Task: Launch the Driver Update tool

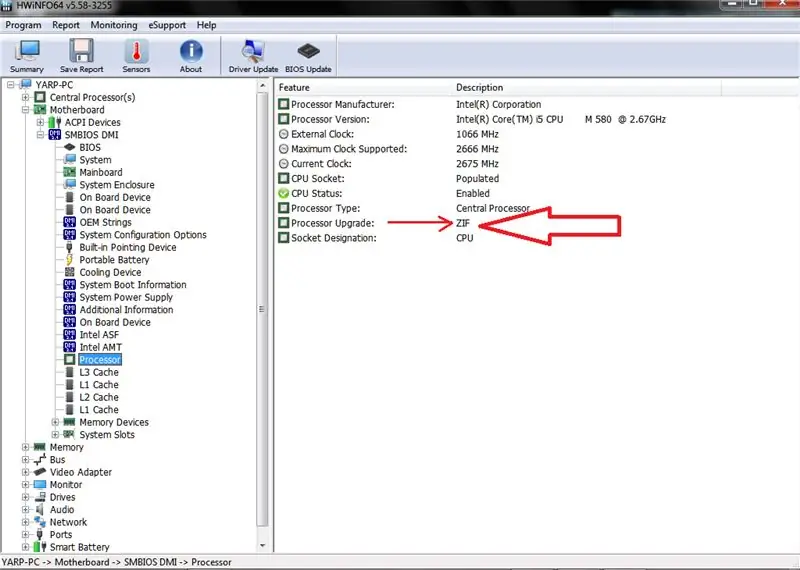Action: 253,56
